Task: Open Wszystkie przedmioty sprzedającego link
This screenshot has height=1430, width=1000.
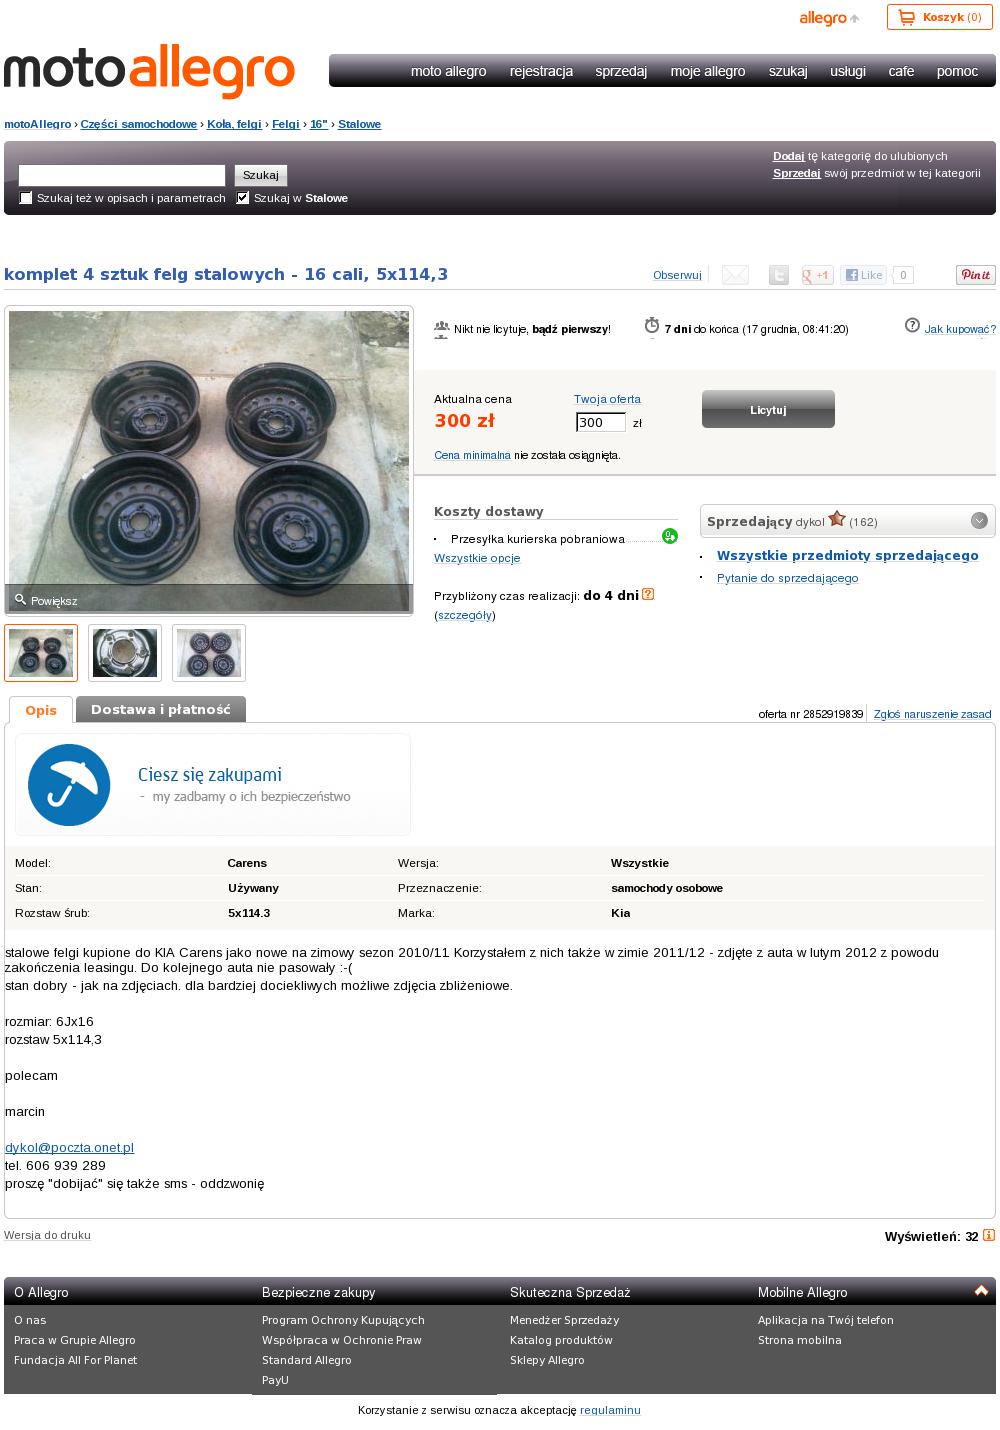Action: tap(848, 555)
